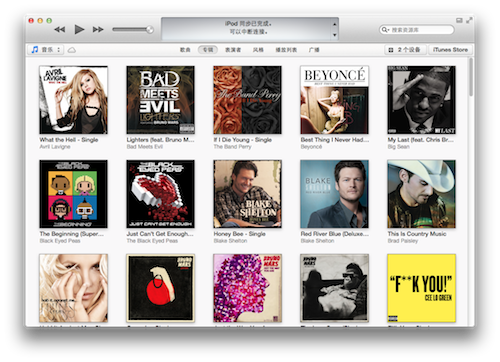Screen dimensions: 500x362
Task: Open the Bruno Mars black-and-white gorilla cover
Action: tap(334, 288)
